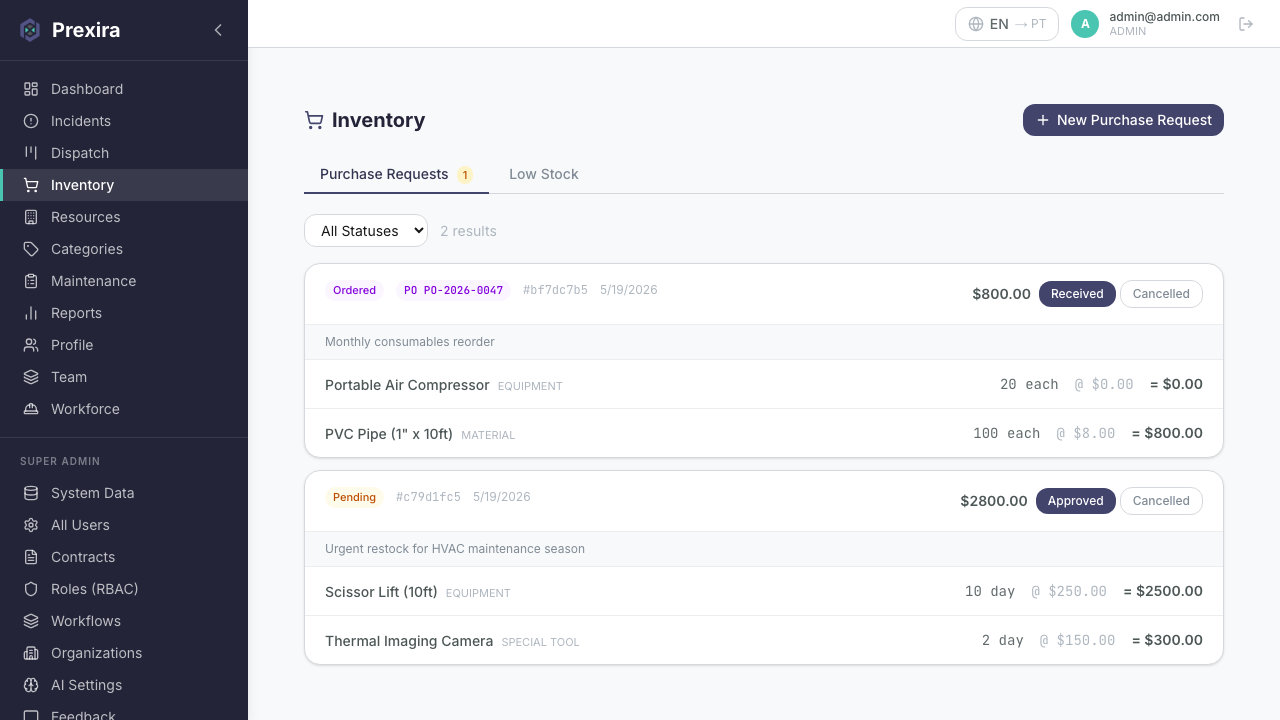Image resolution: width=1280 pixels, height=720 pixels.
Task: Open the All Statuses dropdown
Action: tap(366, 231)
